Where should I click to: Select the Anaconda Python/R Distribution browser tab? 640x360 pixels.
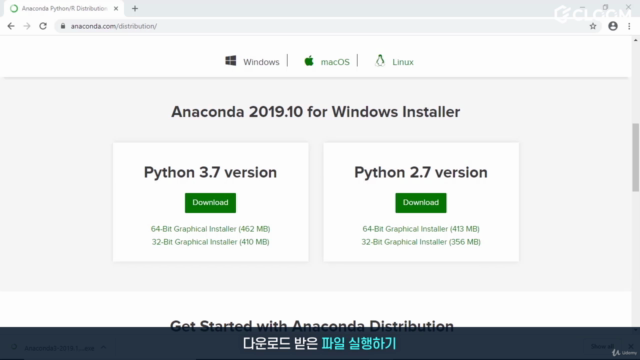64,9
